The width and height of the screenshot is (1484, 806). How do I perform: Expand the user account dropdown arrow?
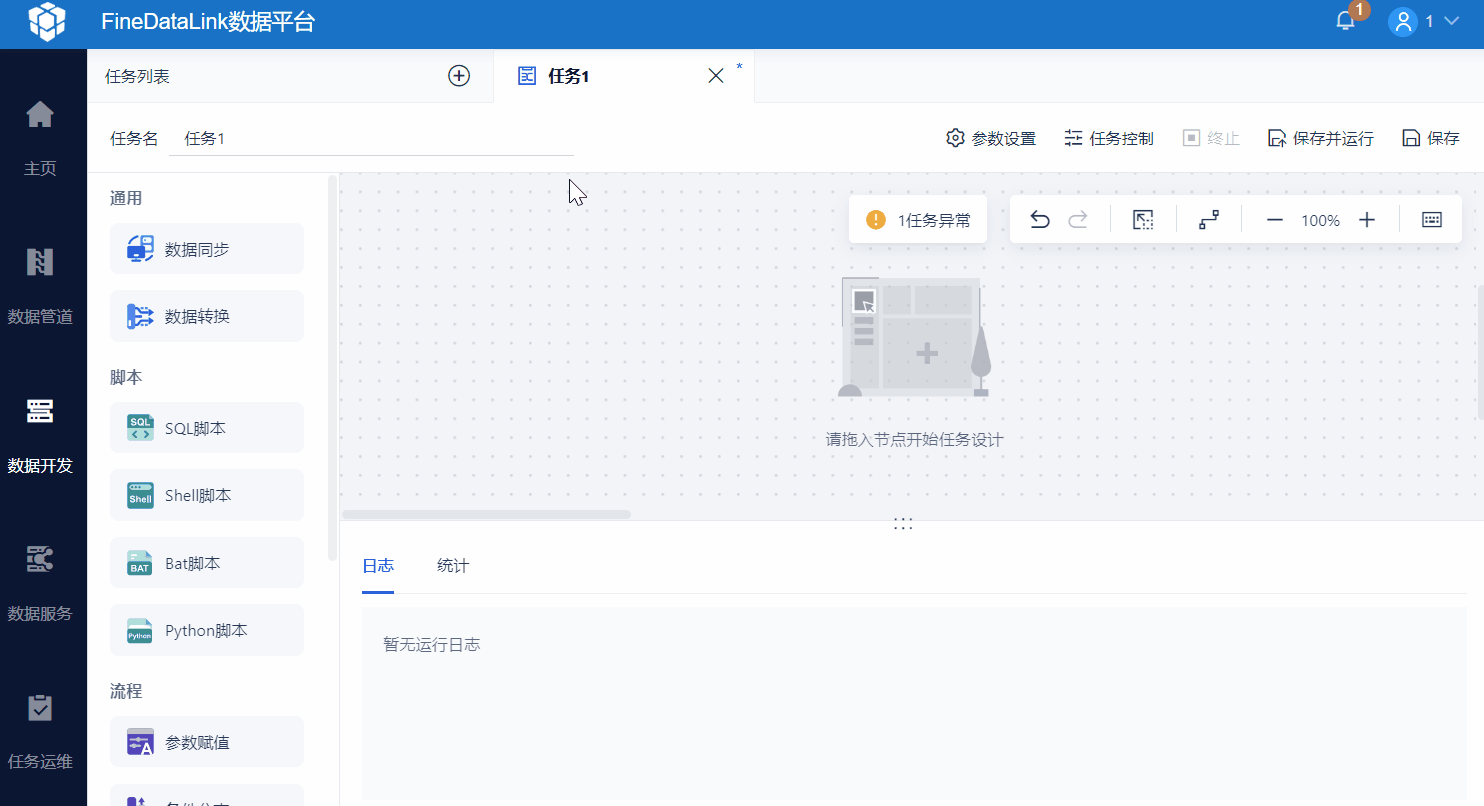(1452, 22)
